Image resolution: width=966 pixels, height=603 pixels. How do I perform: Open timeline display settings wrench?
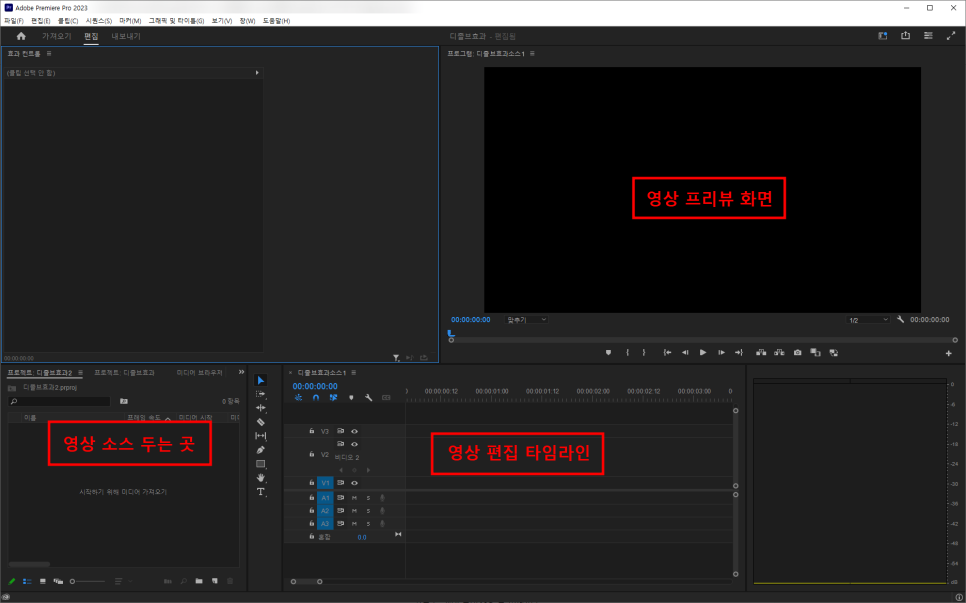click(x=368, y=398)
